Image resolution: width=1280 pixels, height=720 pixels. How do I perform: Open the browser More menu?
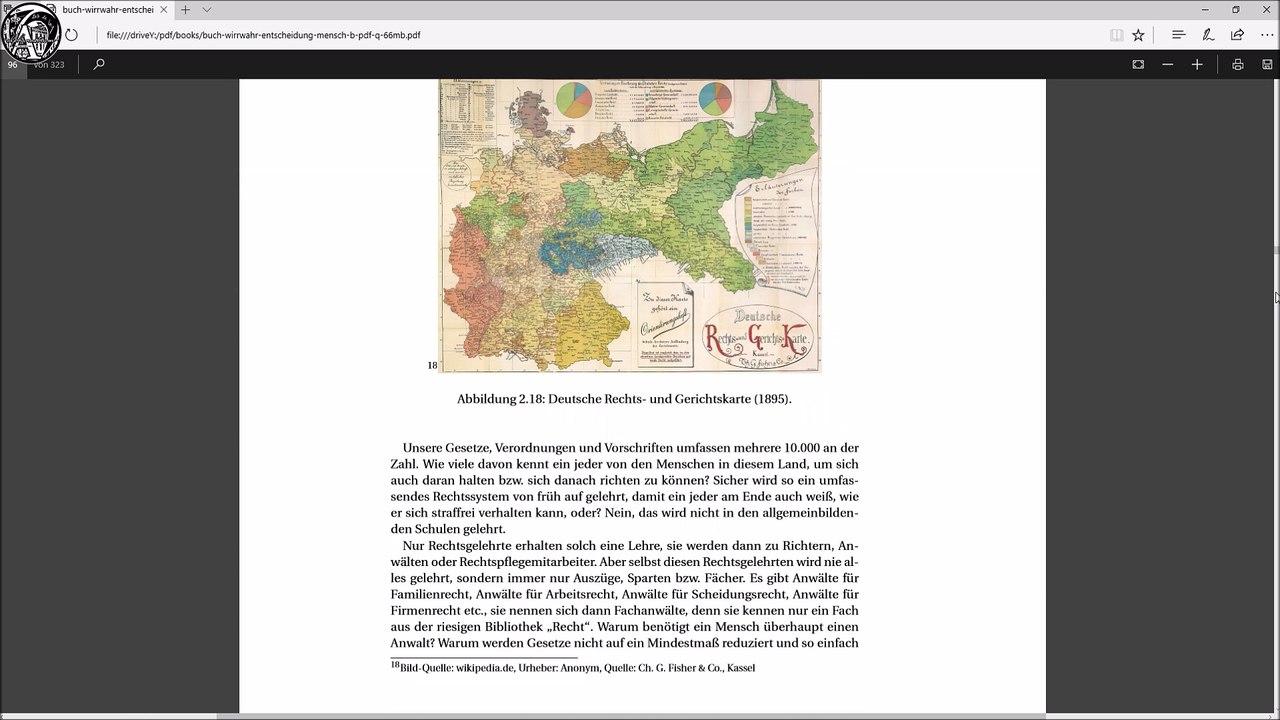pos(1266,35)
